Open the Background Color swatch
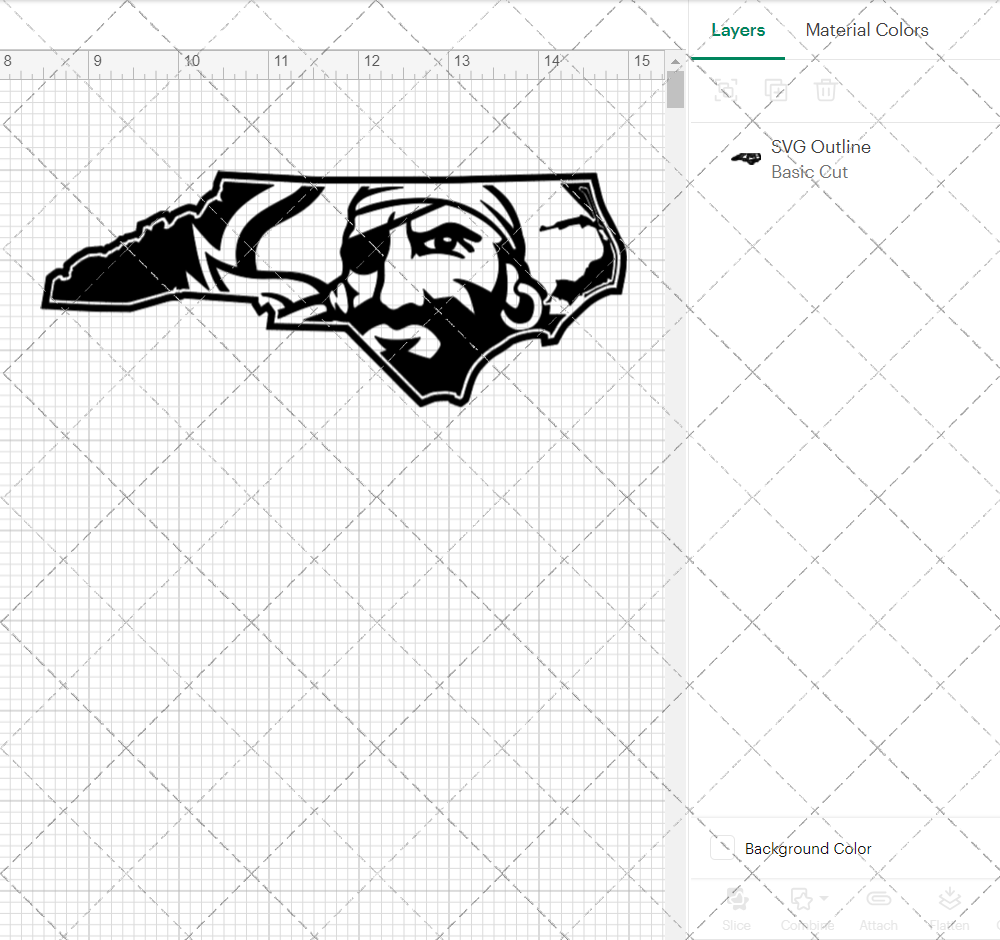Viewport: 1000px width, 940px height. coord(722,848)
